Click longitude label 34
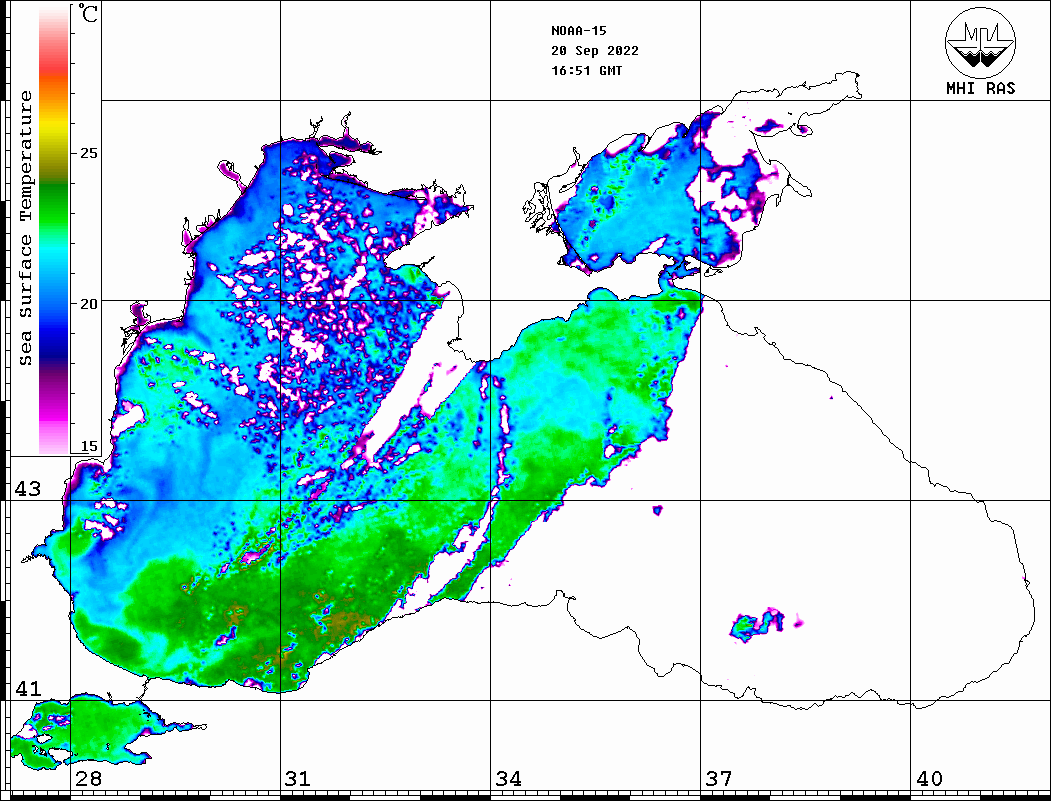The height and width of the screenshot is (801, 1051). pos(509,779)
